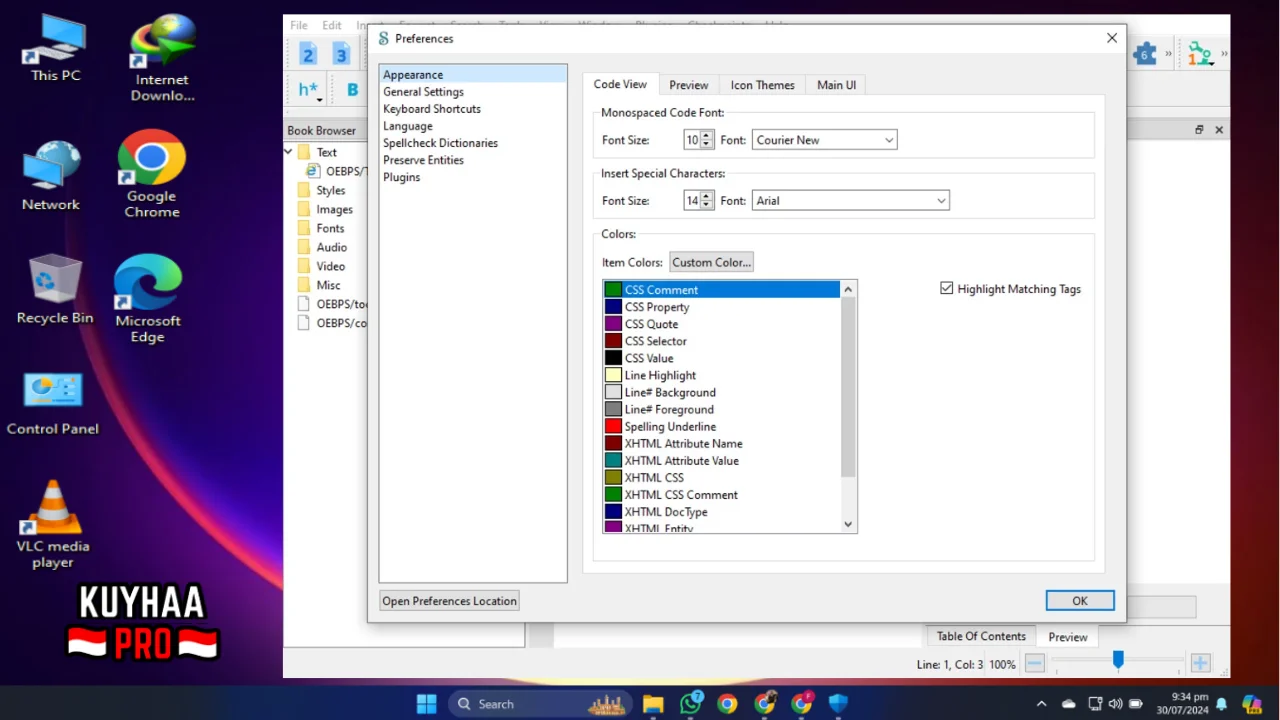Screen dimensions: 1280x720
Task: Click the zoom slider handle
Action: pos(1118,660)
